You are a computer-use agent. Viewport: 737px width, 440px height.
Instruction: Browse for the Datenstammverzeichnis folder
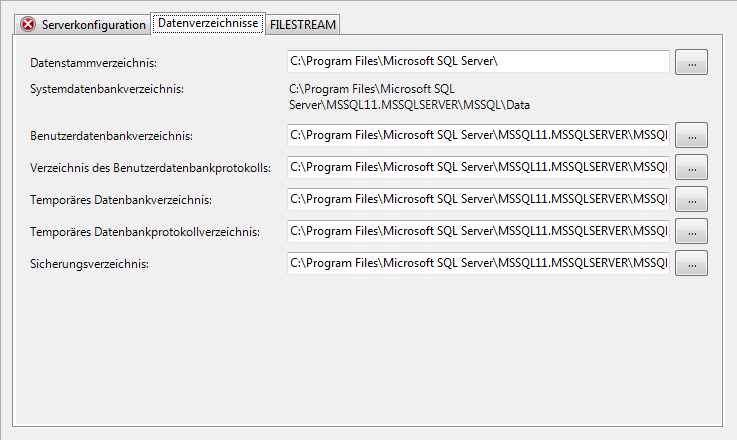[x=691, y=62]
